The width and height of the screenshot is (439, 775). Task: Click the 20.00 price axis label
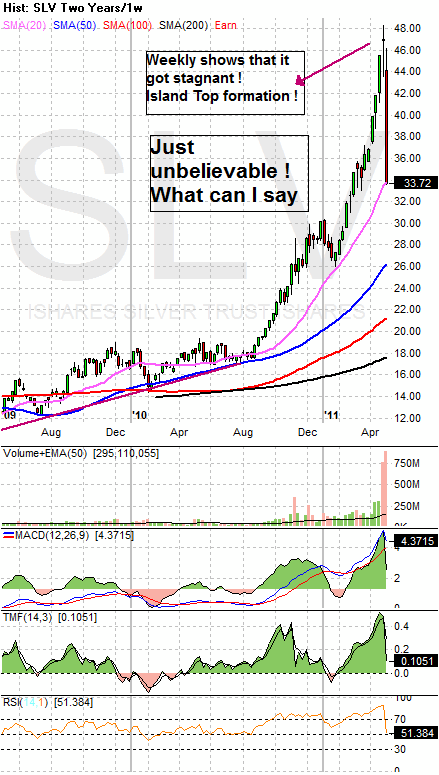[407, 331]
